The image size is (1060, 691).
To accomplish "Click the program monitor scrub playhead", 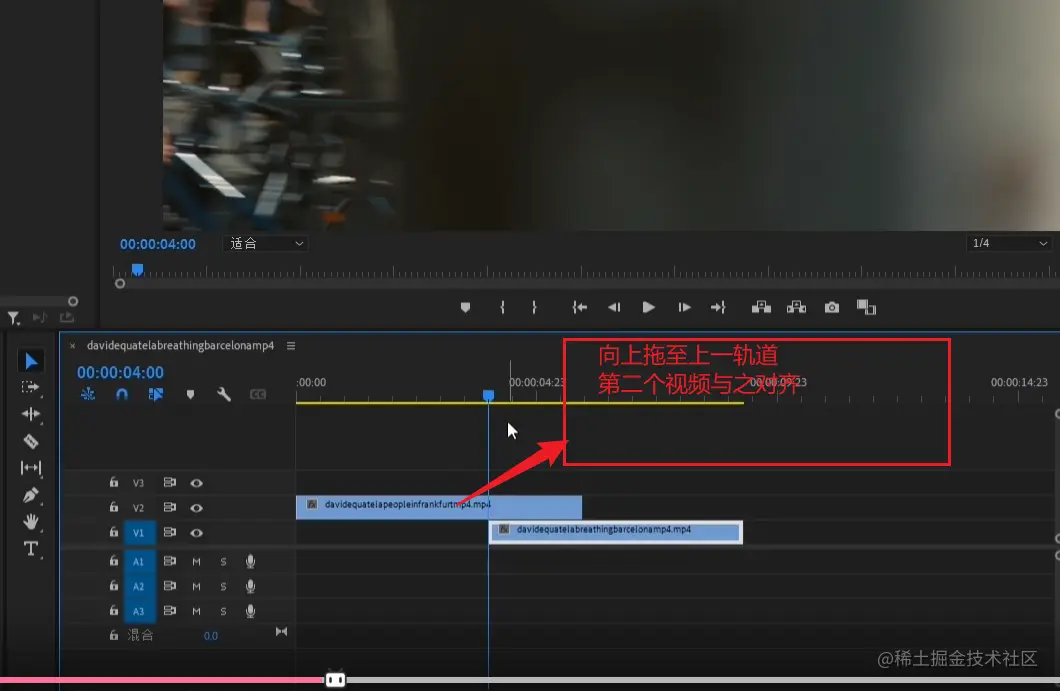I will pos(137,270).
